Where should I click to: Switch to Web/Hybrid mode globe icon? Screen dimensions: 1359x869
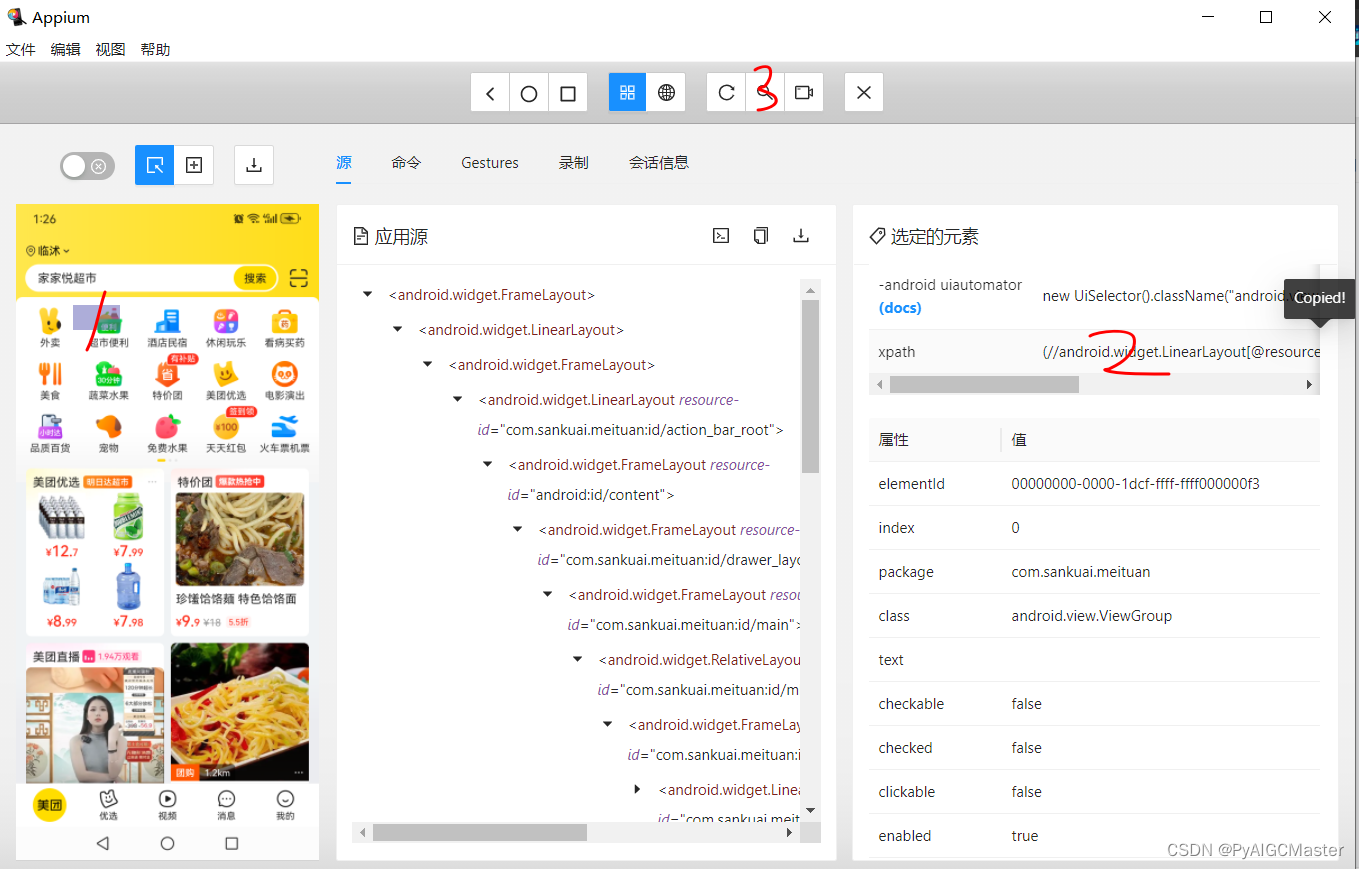coord(666,93)
